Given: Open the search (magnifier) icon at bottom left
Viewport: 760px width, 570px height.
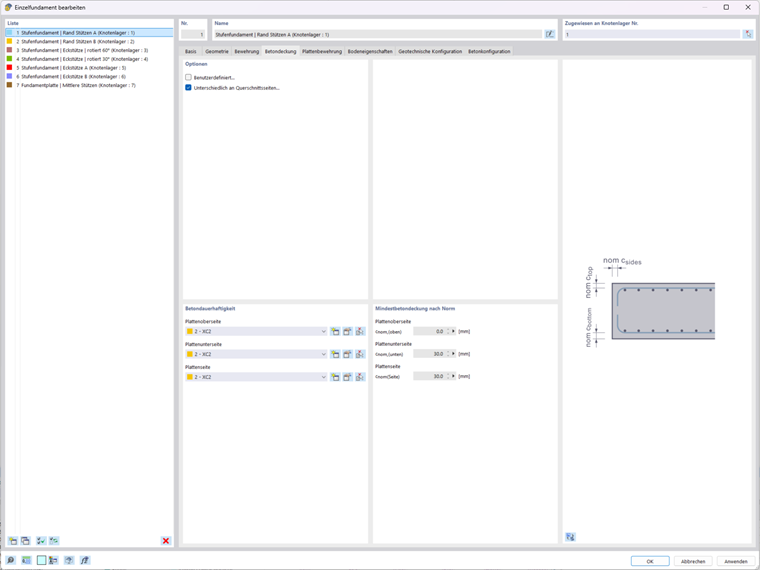Looking at the screenshot, I should (x=10, y=560).
